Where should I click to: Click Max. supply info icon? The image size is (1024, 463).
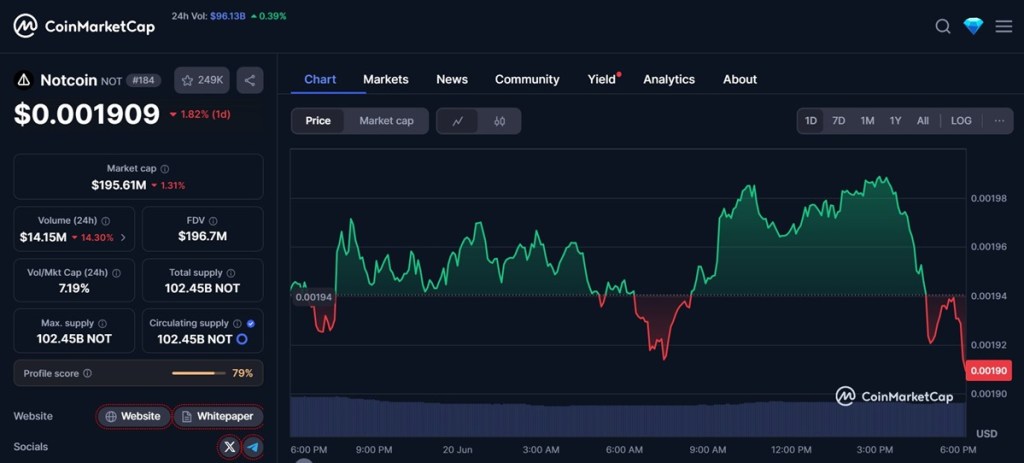pos(103,323)
